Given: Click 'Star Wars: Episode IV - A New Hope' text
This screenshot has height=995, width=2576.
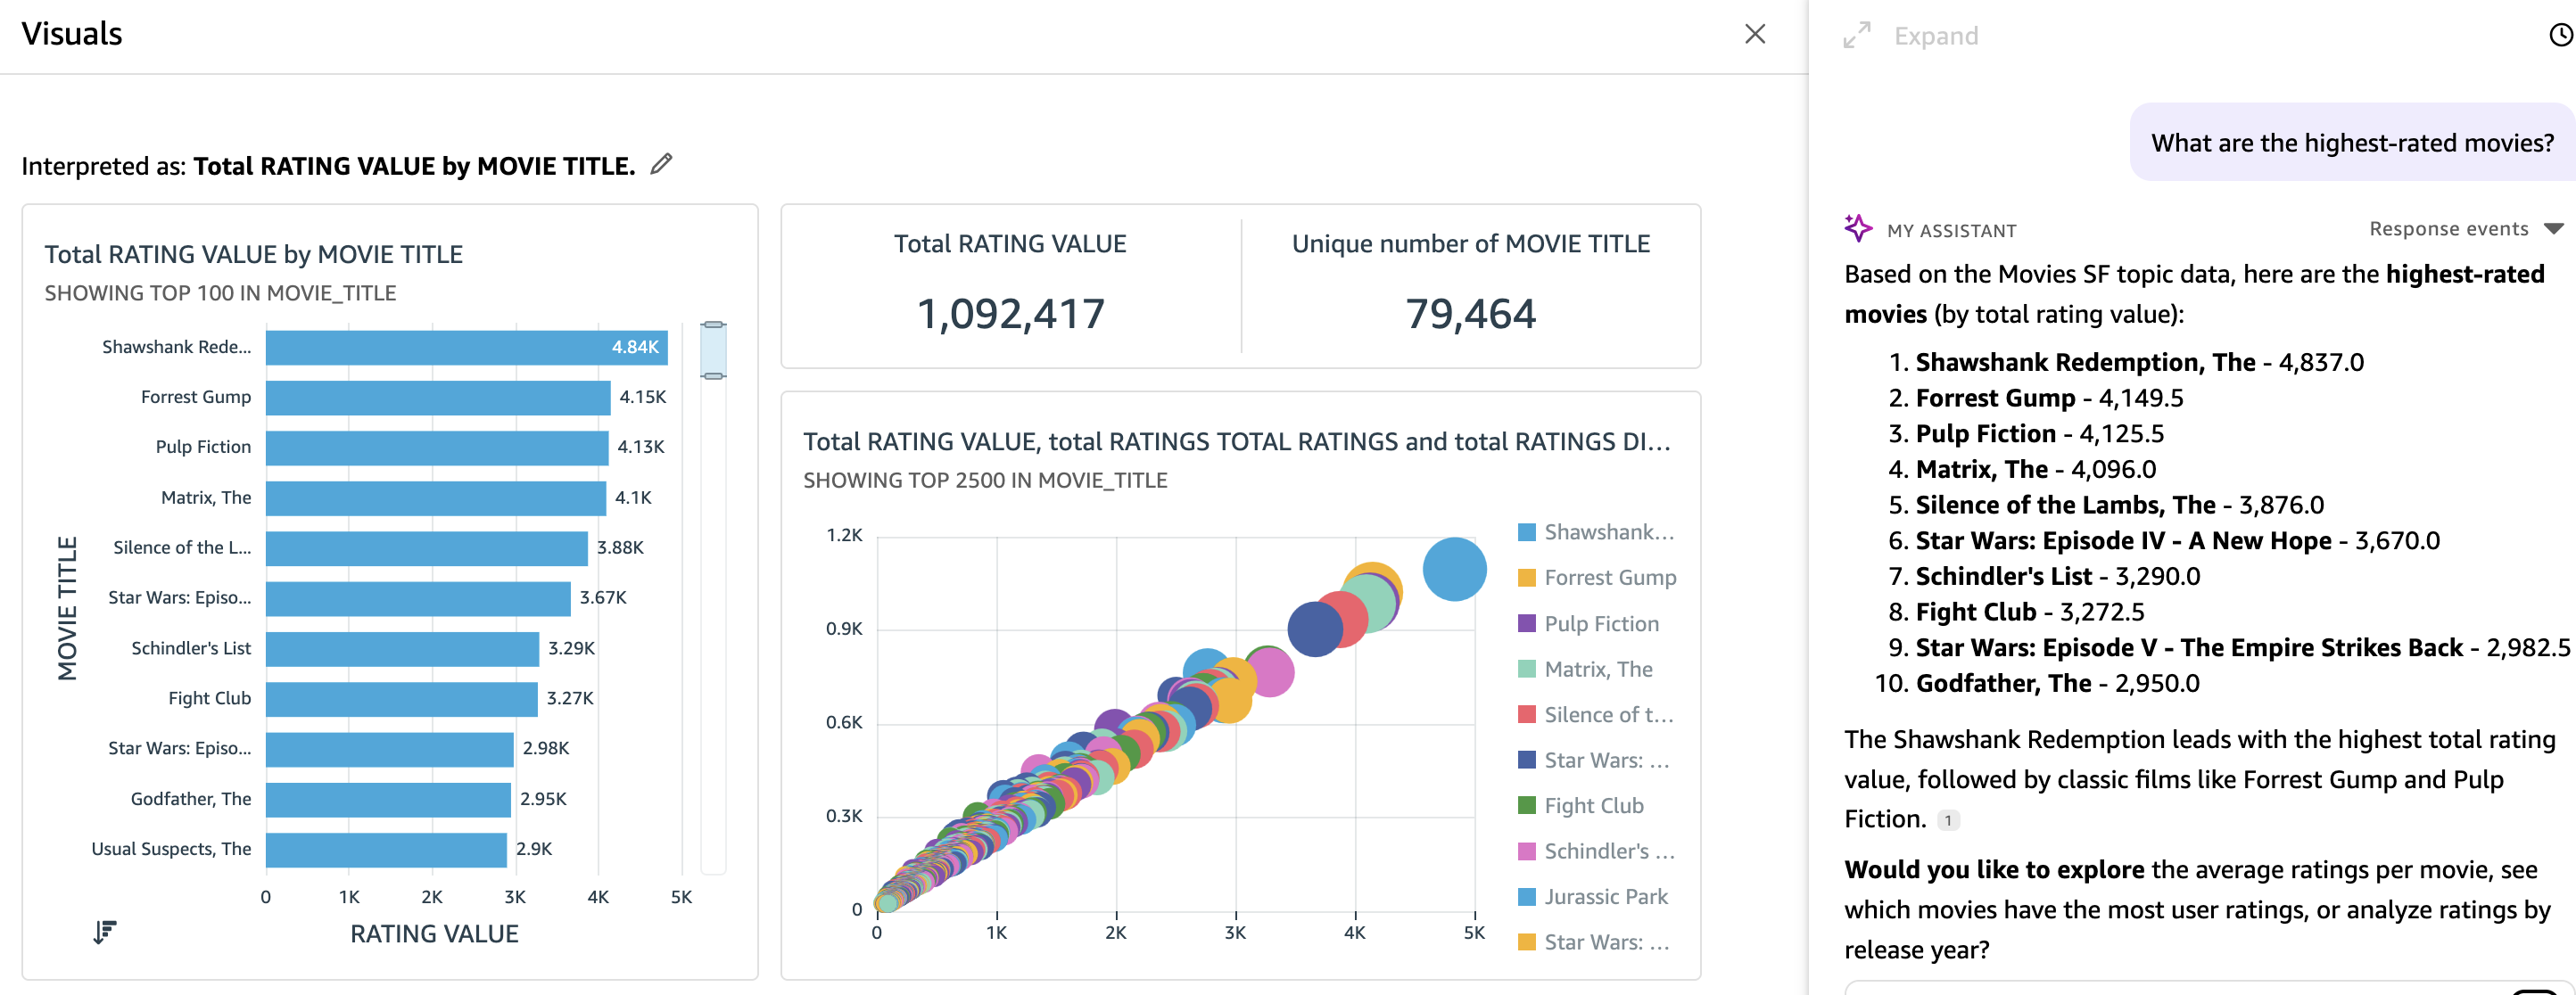Looking at the screenshot, I should click(x=2123, y=541).
